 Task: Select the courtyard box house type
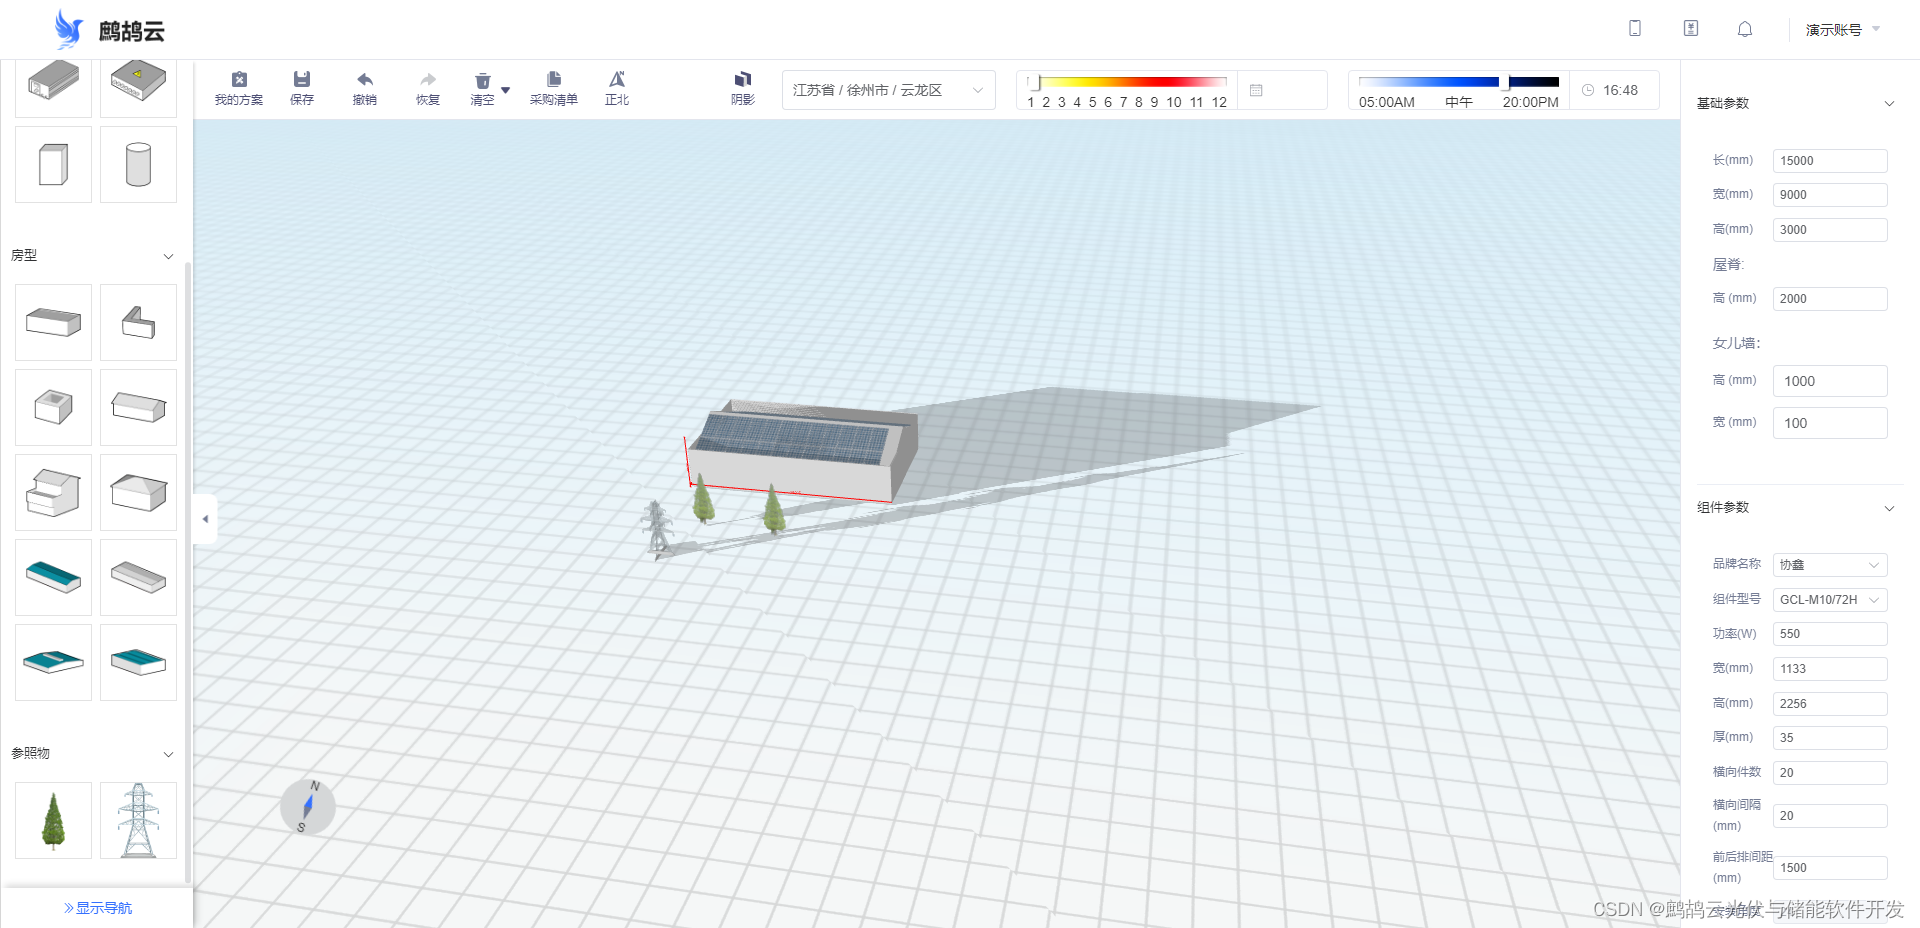[x=54, y=408]
